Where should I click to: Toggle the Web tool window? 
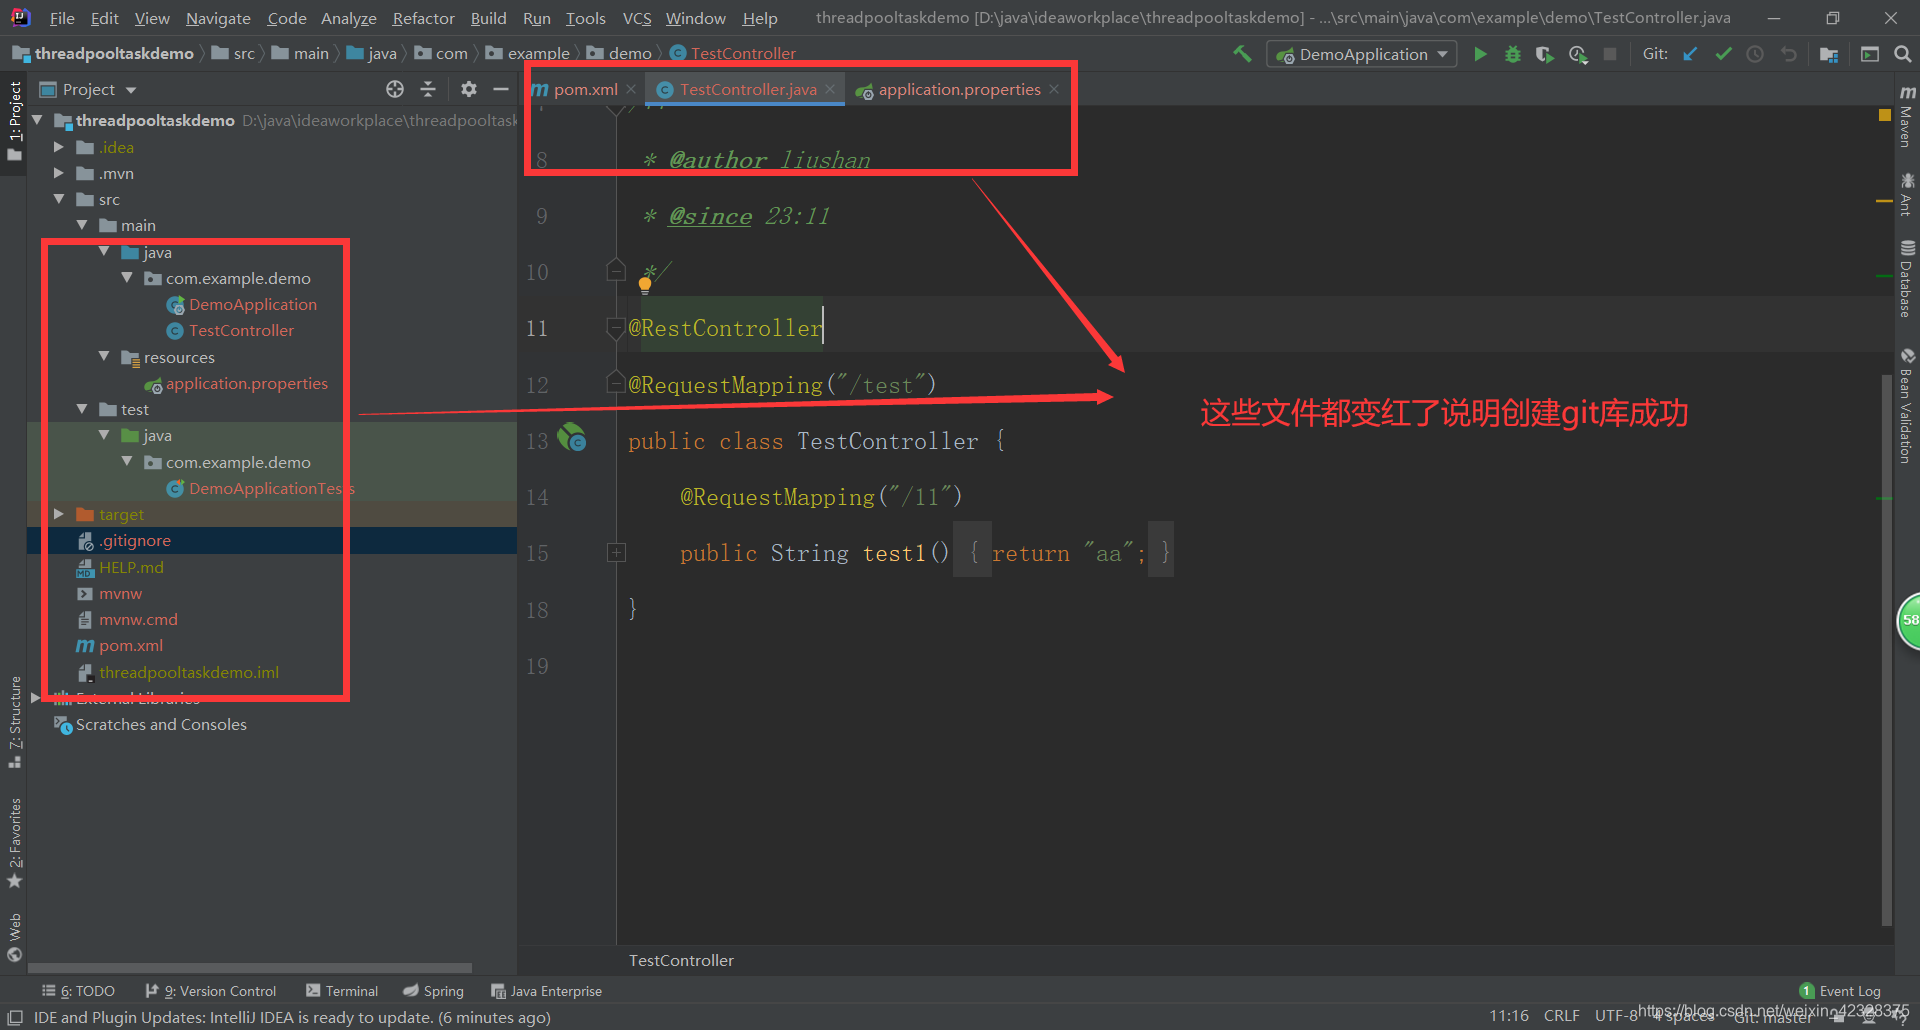[14, 937]
